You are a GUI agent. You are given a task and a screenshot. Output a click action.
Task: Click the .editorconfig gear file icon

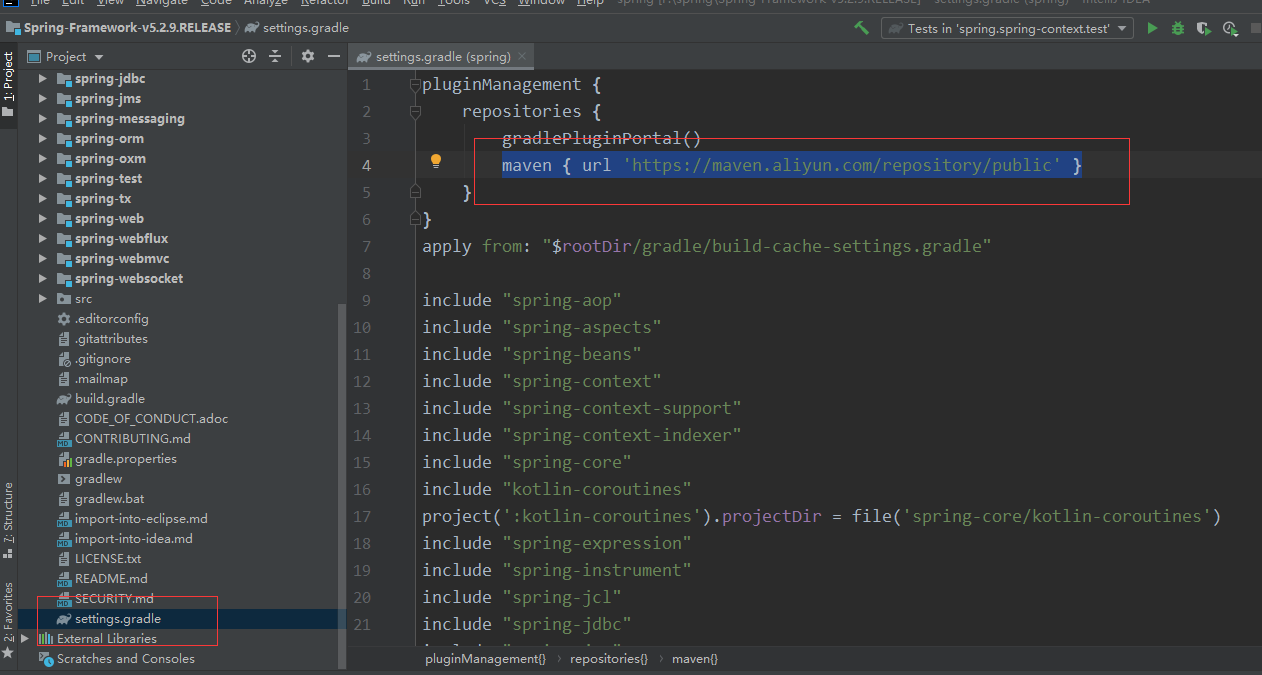click(64, 318)
